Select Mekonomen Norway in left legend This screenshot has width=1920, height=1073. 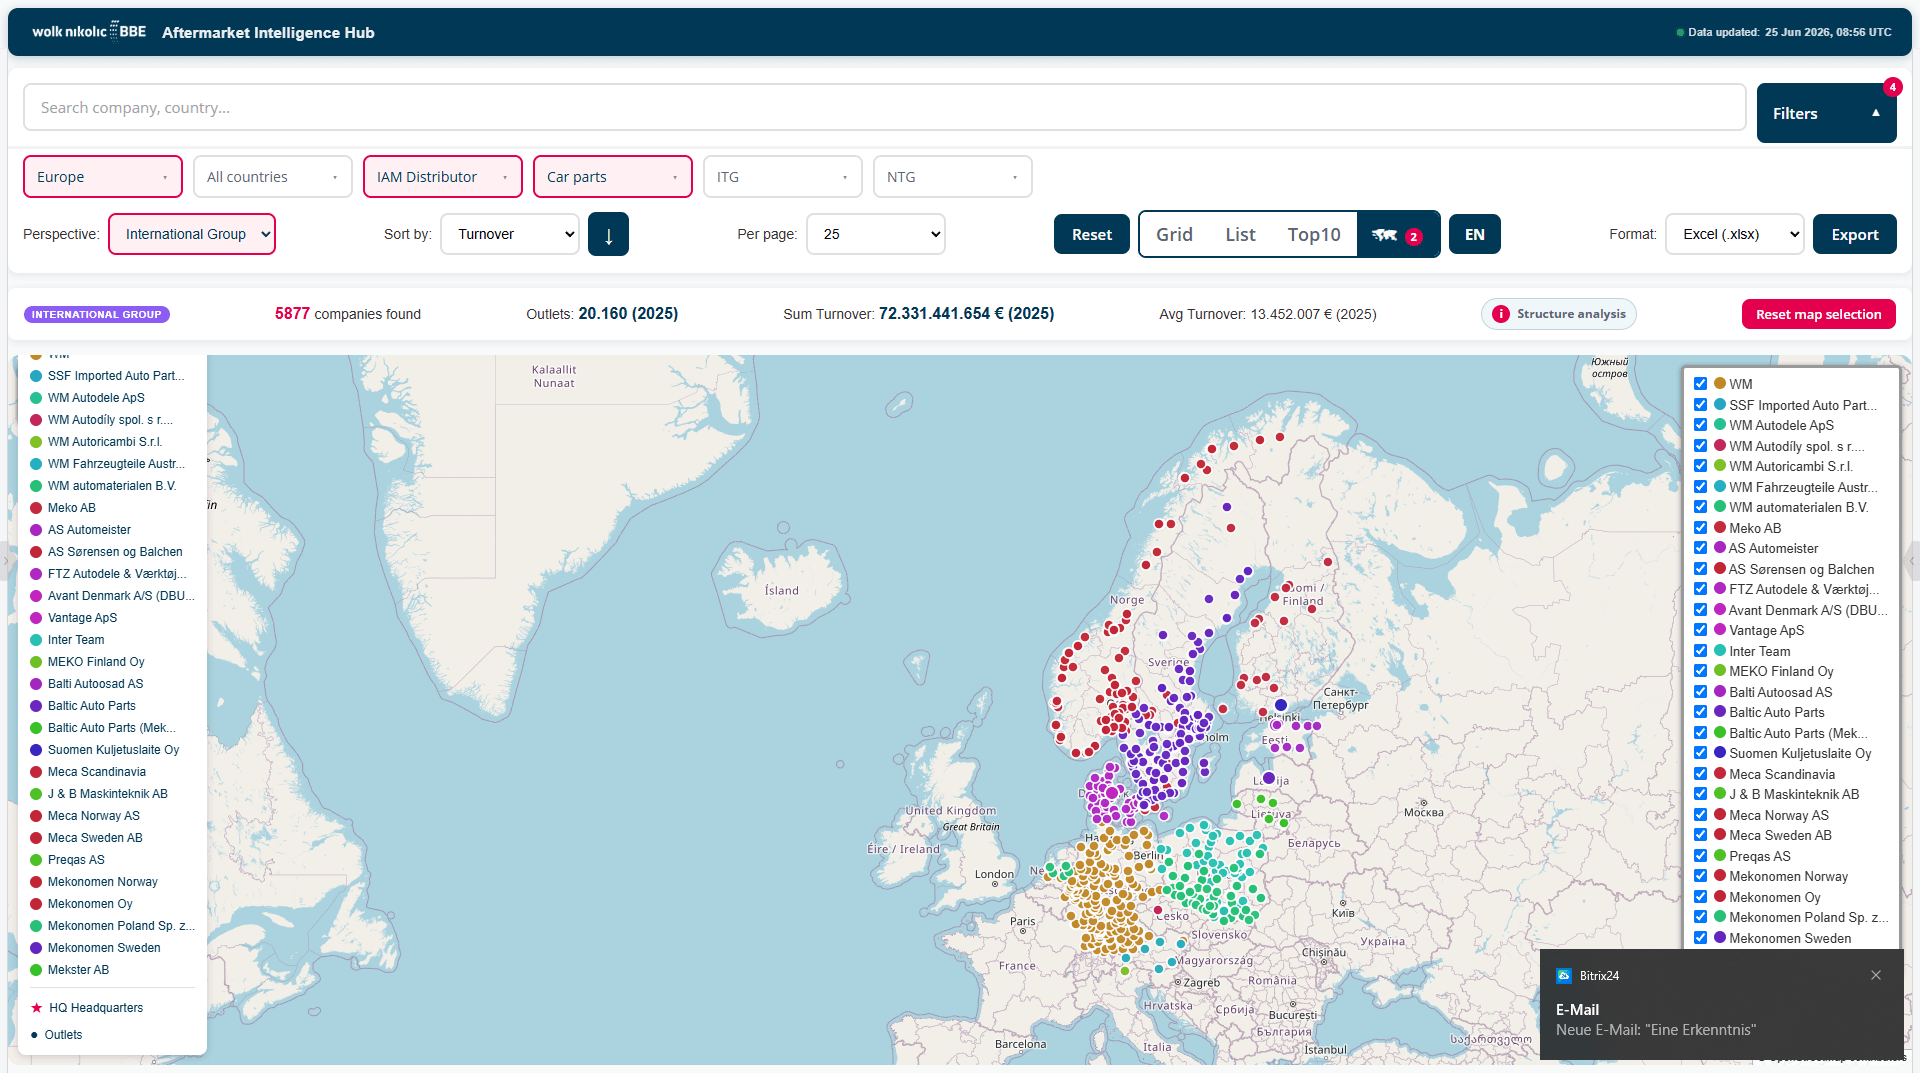[x=102, y=882]
